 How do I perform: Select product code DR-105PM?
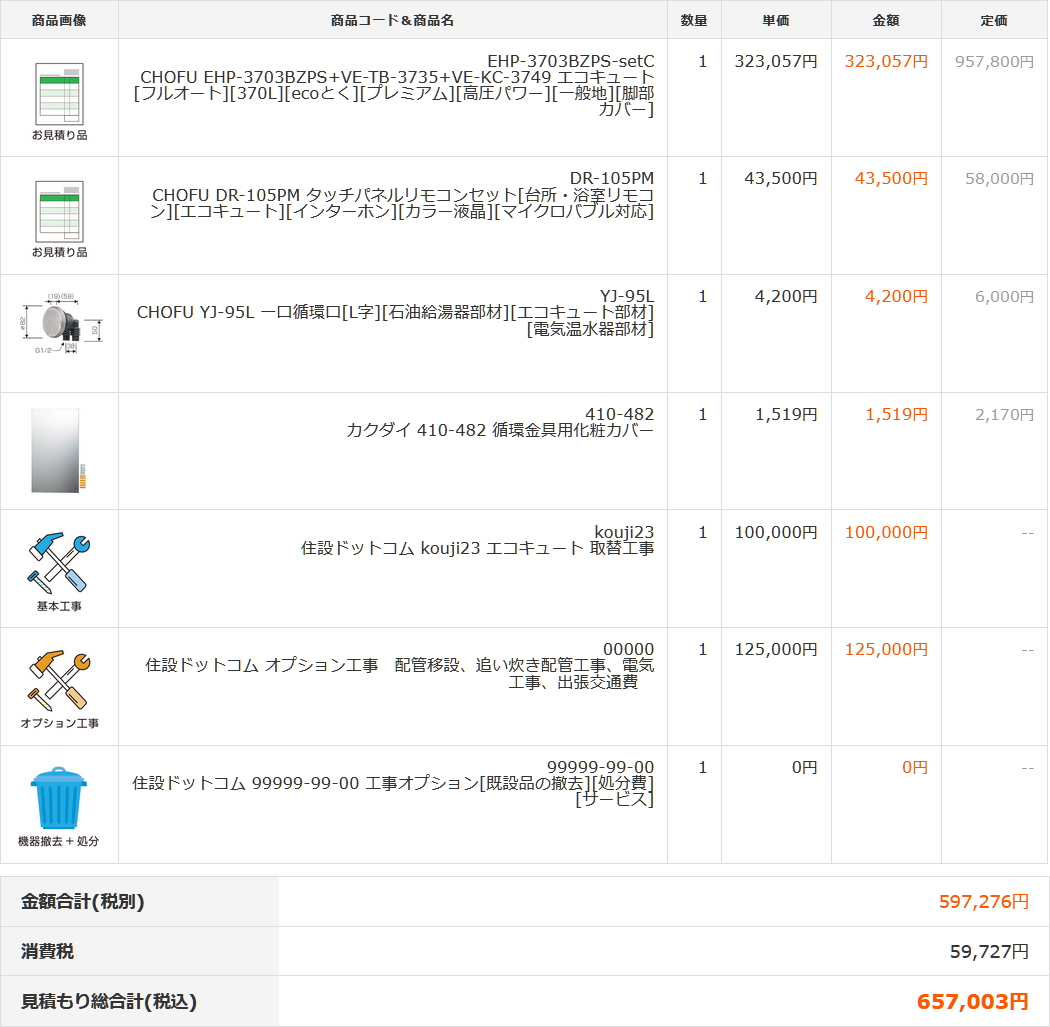(x=611, y=178)
